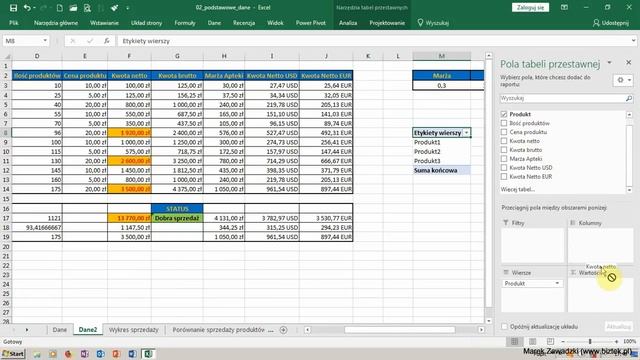The image size is (640, 360).
Task: Click the zoom out minus icon
Action: click(563, 341)
